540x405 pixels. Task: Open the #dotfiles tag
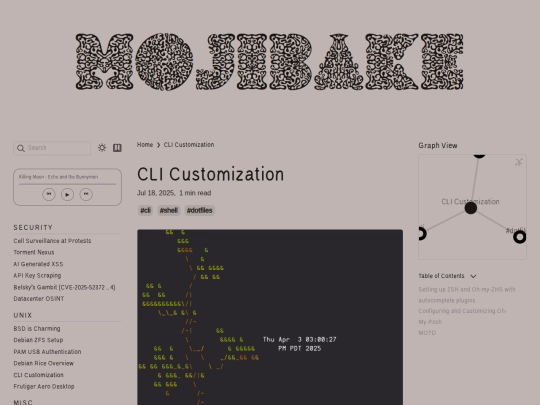click(x=199, y=210)
